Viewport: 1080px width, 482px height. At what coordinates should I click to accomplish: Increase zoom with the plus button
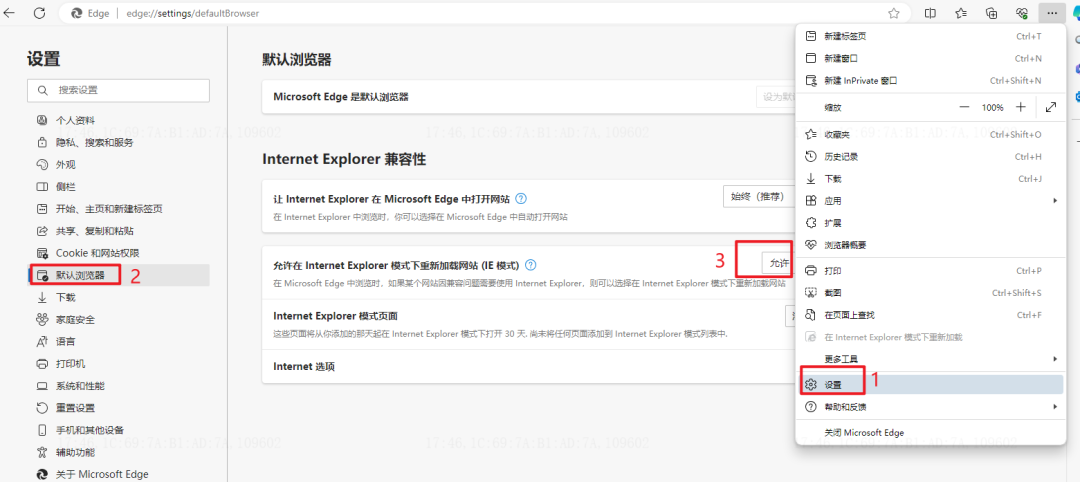click(x=1021, y=107)
